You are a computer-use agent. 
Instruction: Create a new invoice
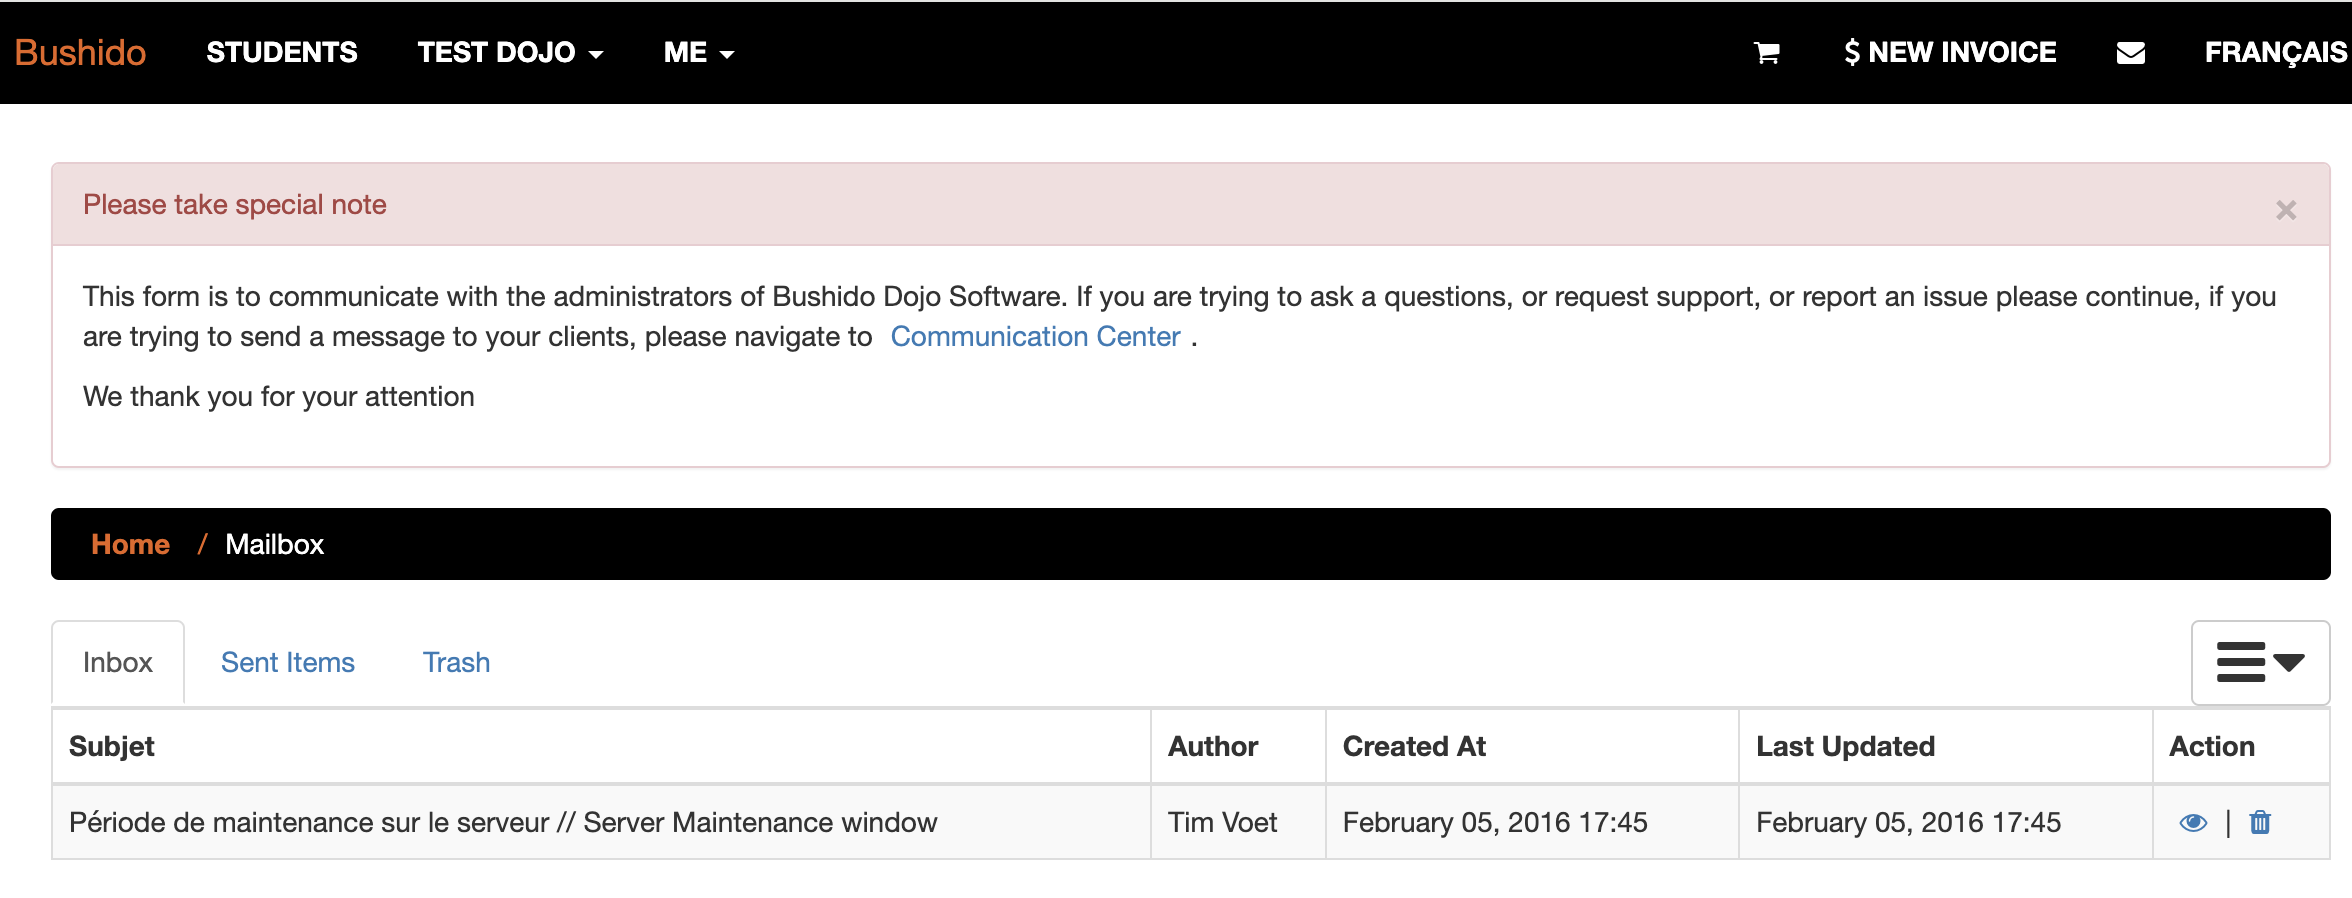point(1949,53)
